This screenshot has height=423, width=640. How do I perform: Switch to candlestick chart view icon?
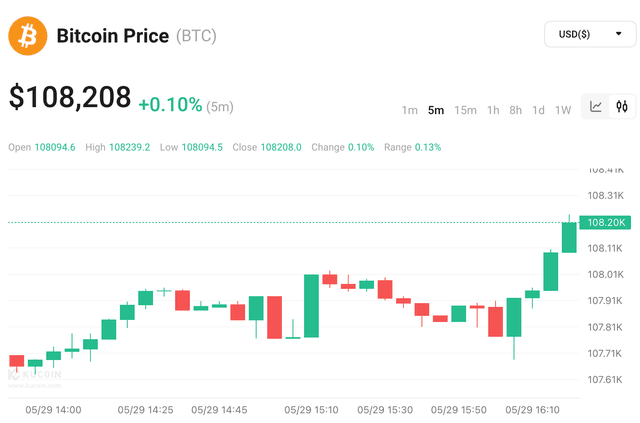[x=622, y=107]
